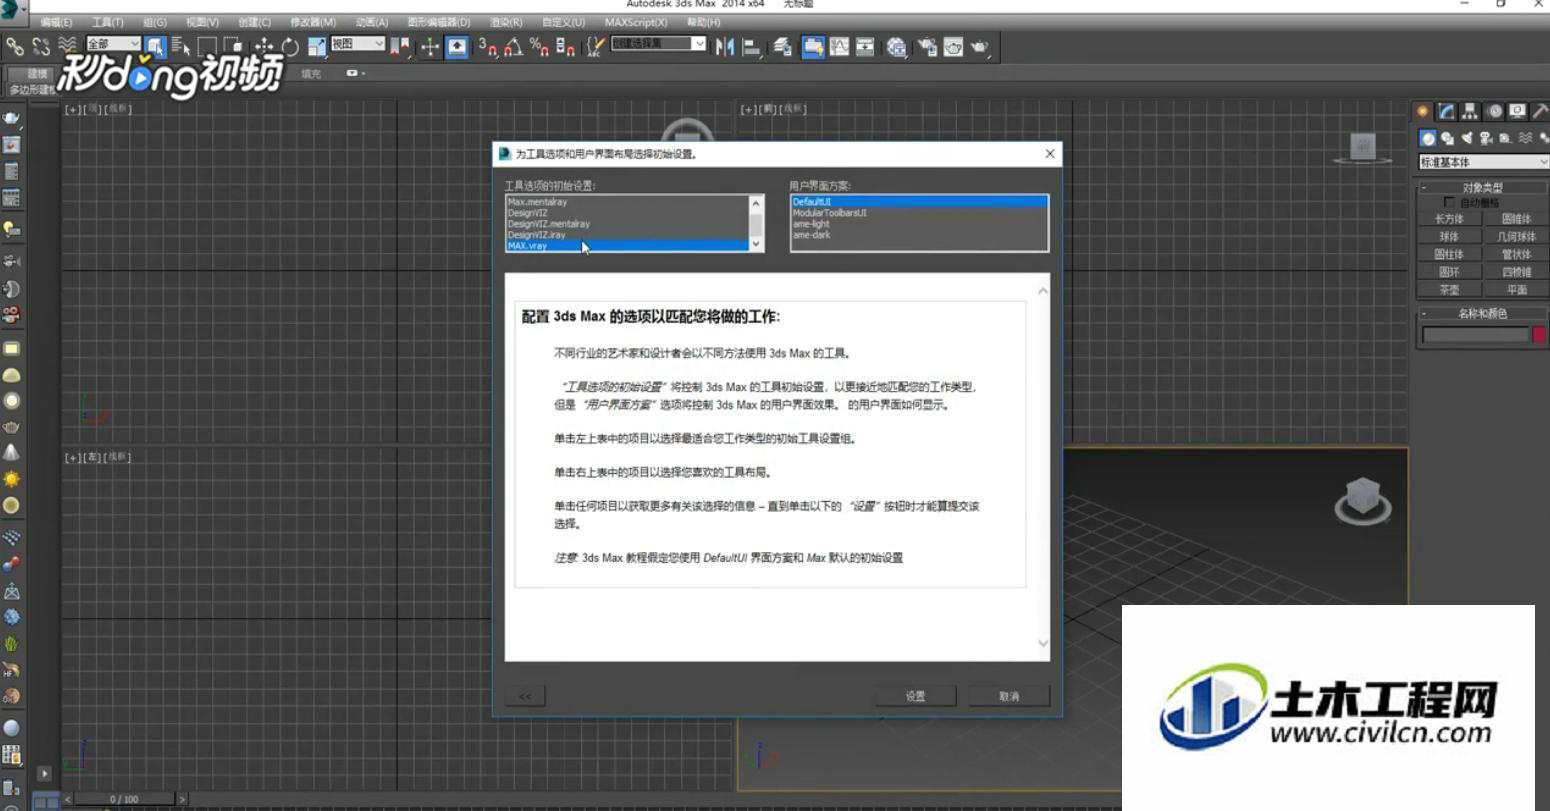Open the Schematic View icon

(x=865, y=46)
